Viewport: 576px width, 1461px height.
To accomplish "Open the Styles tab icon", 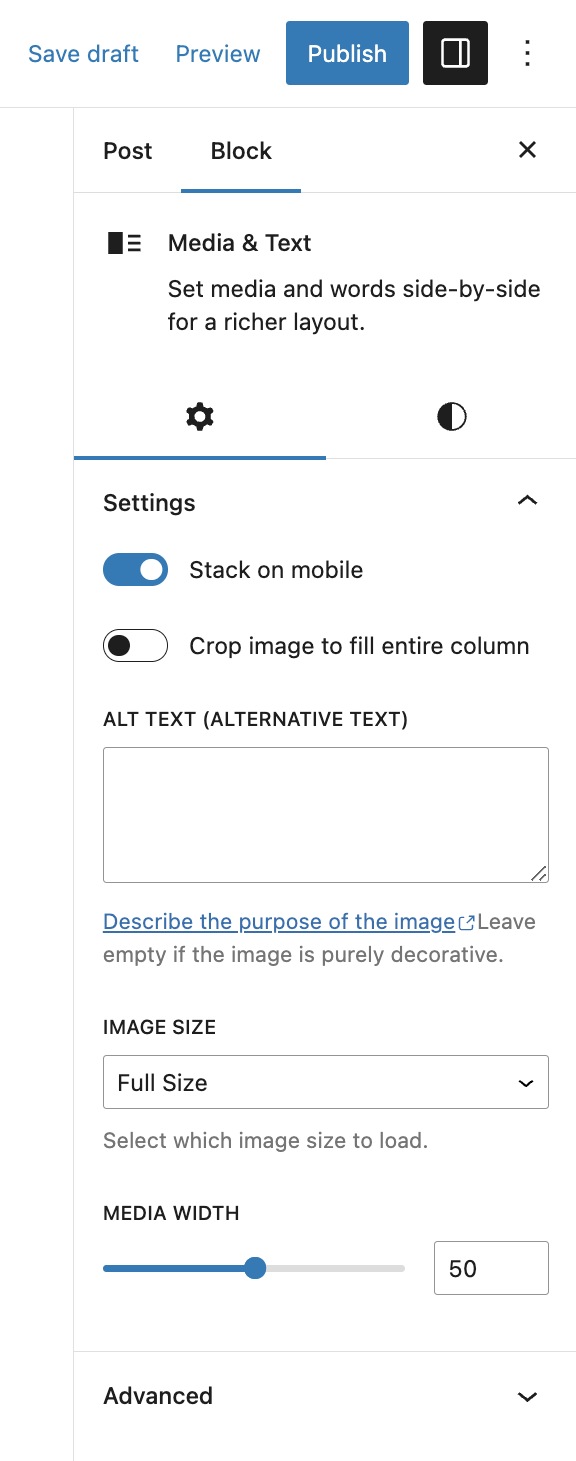I will point(451,416).
